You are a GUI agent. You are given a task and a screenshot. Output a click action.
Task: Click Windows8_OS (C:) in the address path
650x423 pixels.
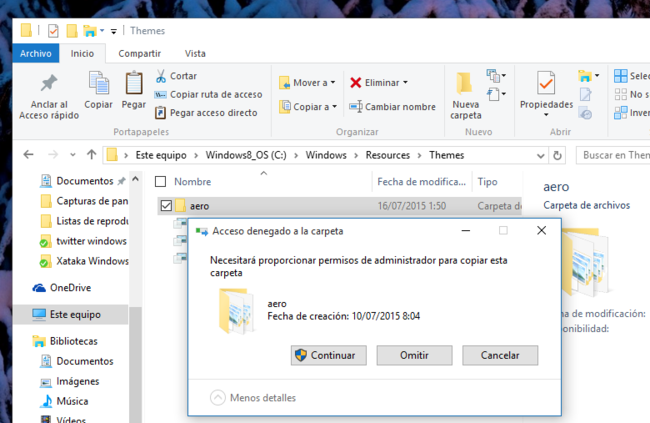(246, 155)
